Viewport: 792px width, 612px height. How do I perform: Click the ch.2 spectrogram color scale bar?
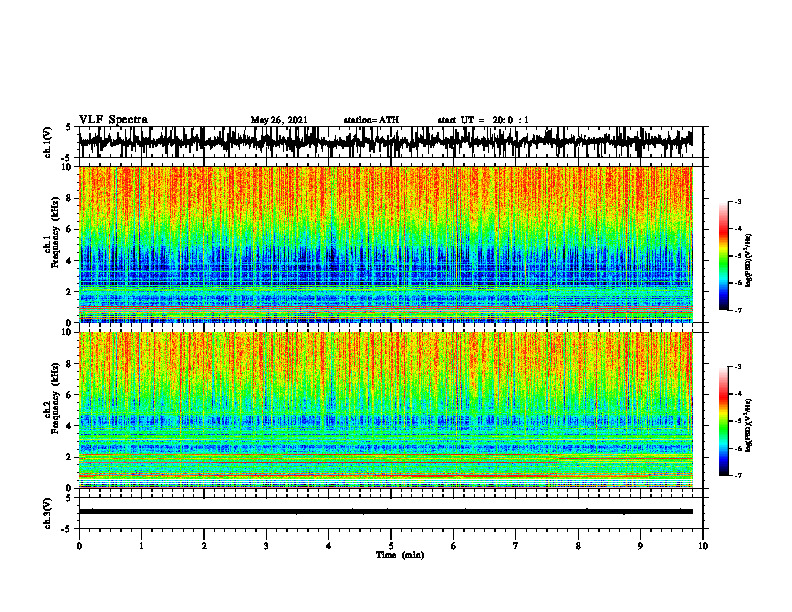click(x=724, y=421)
